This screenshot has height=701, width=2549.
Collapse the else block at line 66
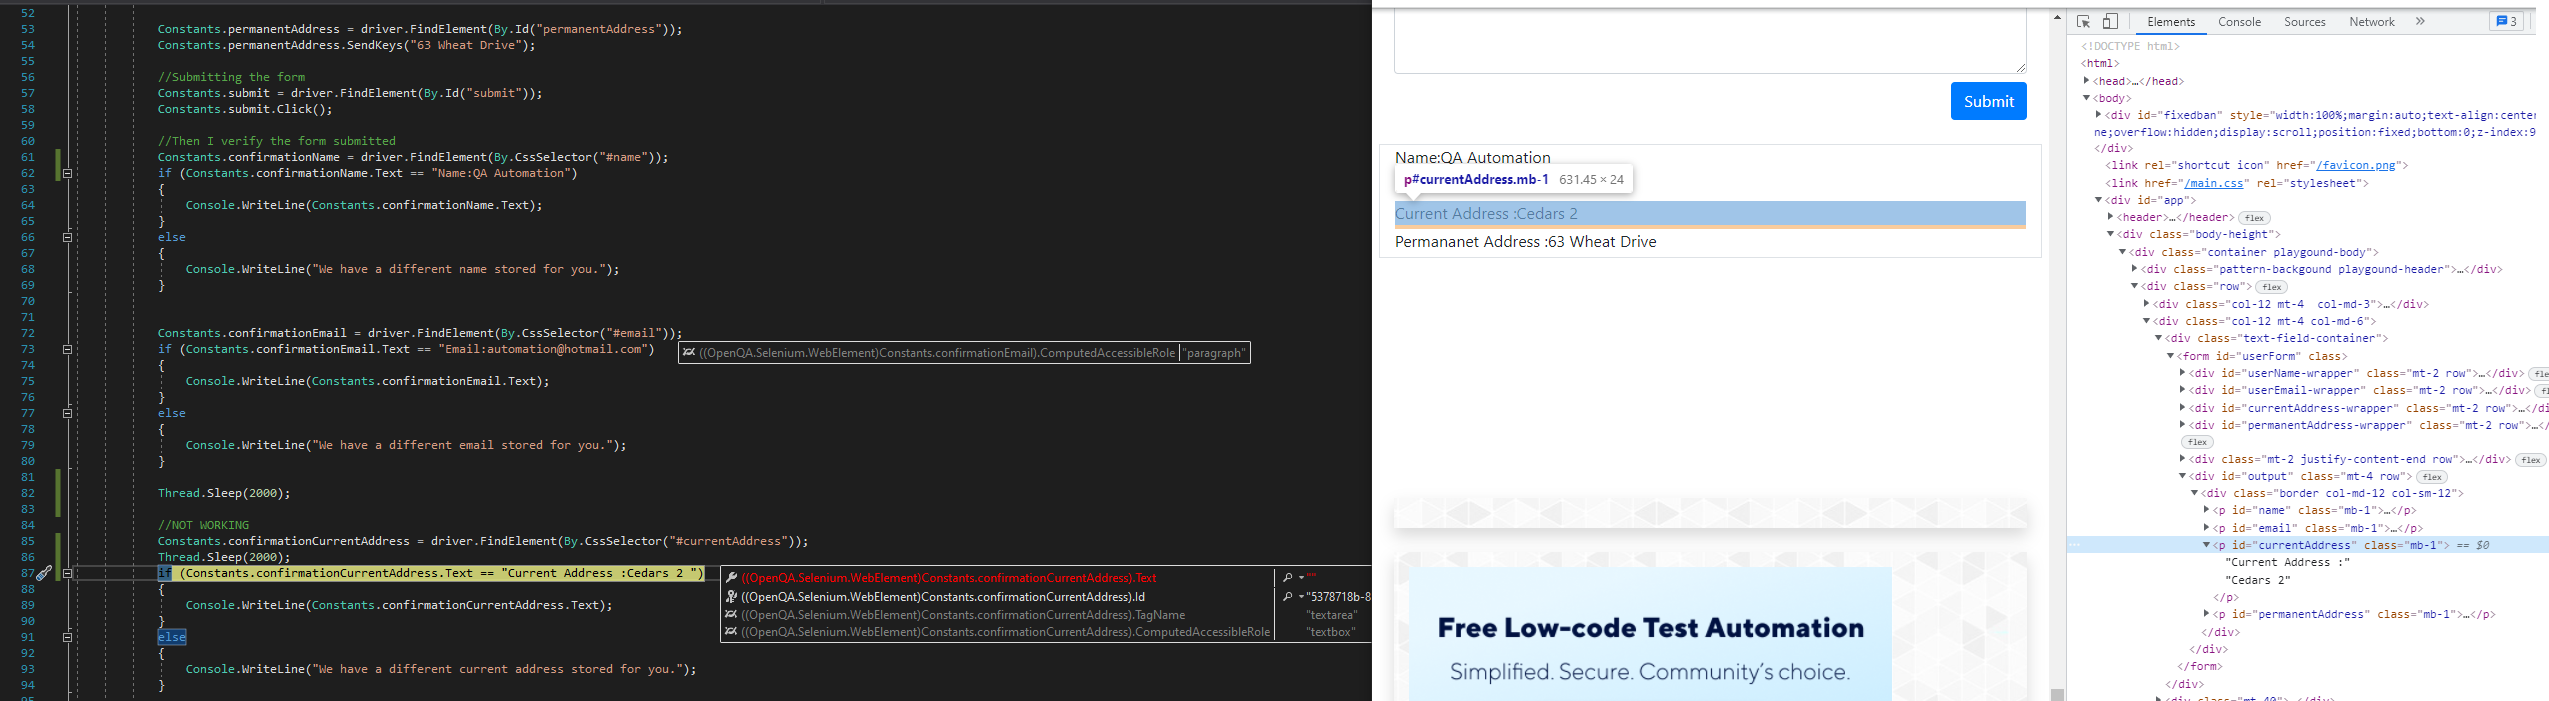[x=67, y=237]
